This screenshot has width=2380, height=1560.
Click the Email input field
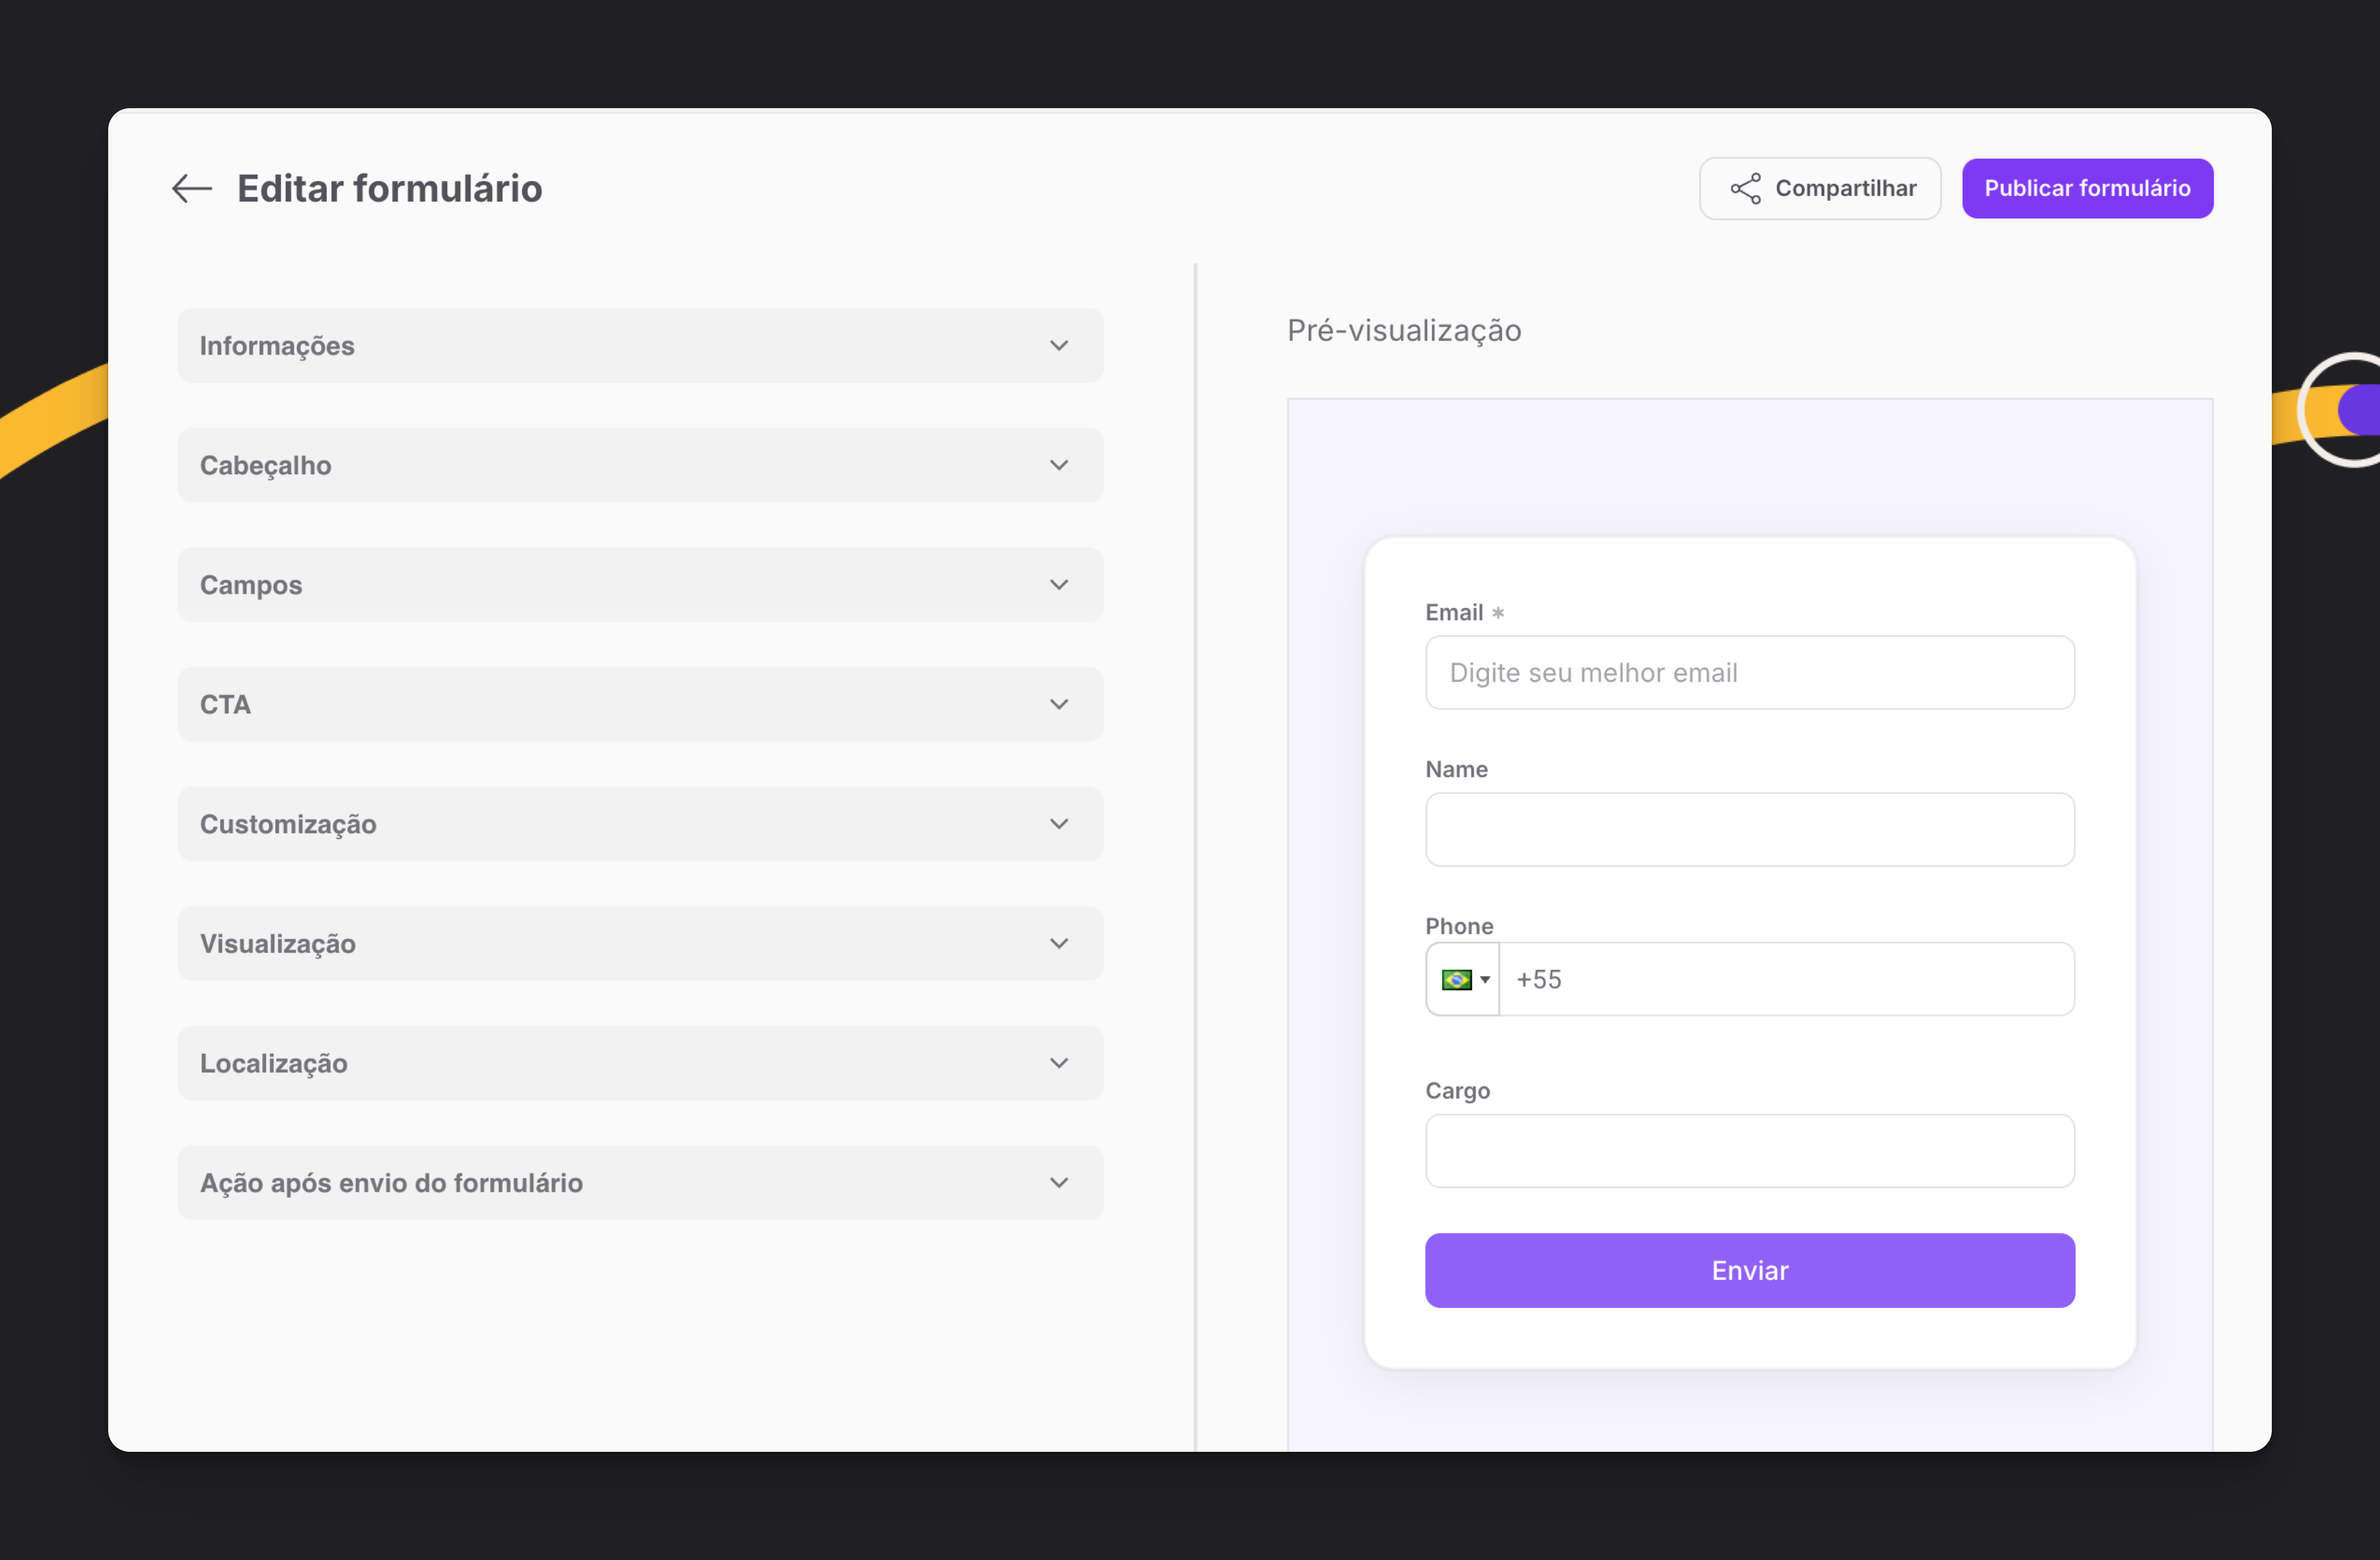pos(1749,673)
